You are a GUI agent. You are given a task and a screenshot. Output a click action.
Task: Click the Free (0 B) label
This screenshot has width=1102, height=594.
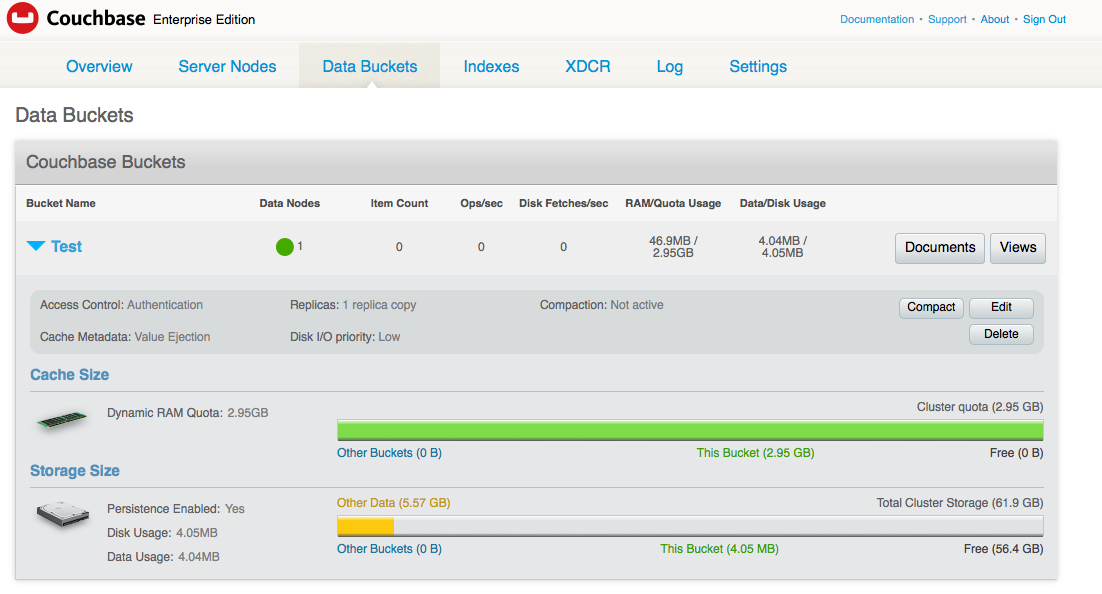pyautogui.click(x=1016, y=453)
